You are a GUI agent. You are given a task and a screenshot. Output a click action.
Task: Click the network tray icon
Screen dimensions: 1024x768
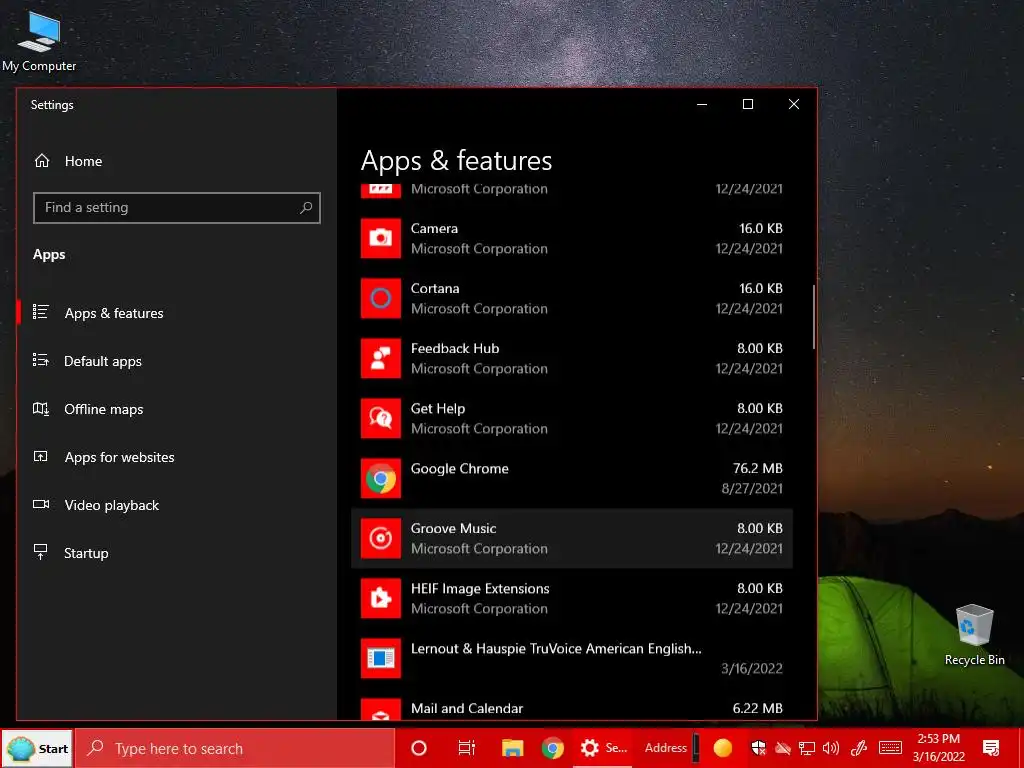pos(807,748)
